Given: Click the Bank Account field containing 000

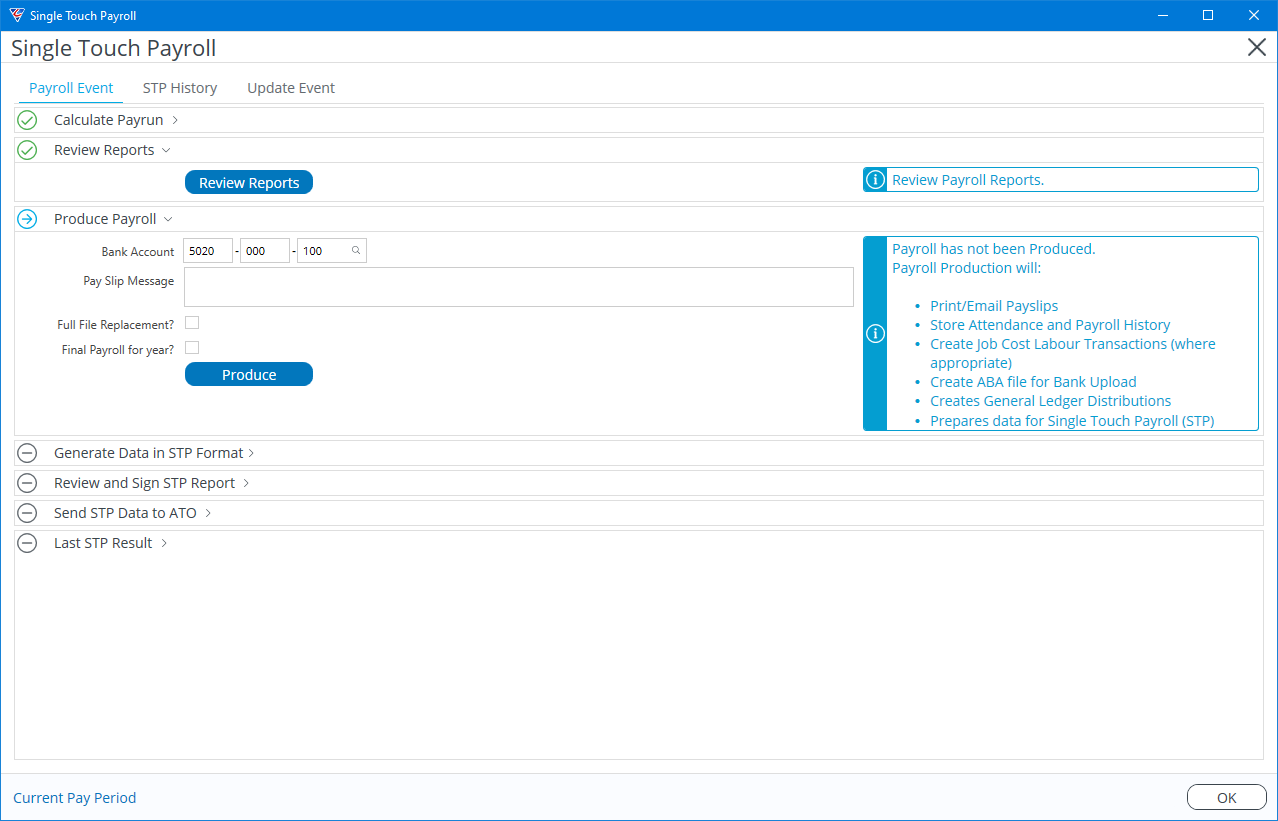Looking at the screenshot, I should point(265,251).
